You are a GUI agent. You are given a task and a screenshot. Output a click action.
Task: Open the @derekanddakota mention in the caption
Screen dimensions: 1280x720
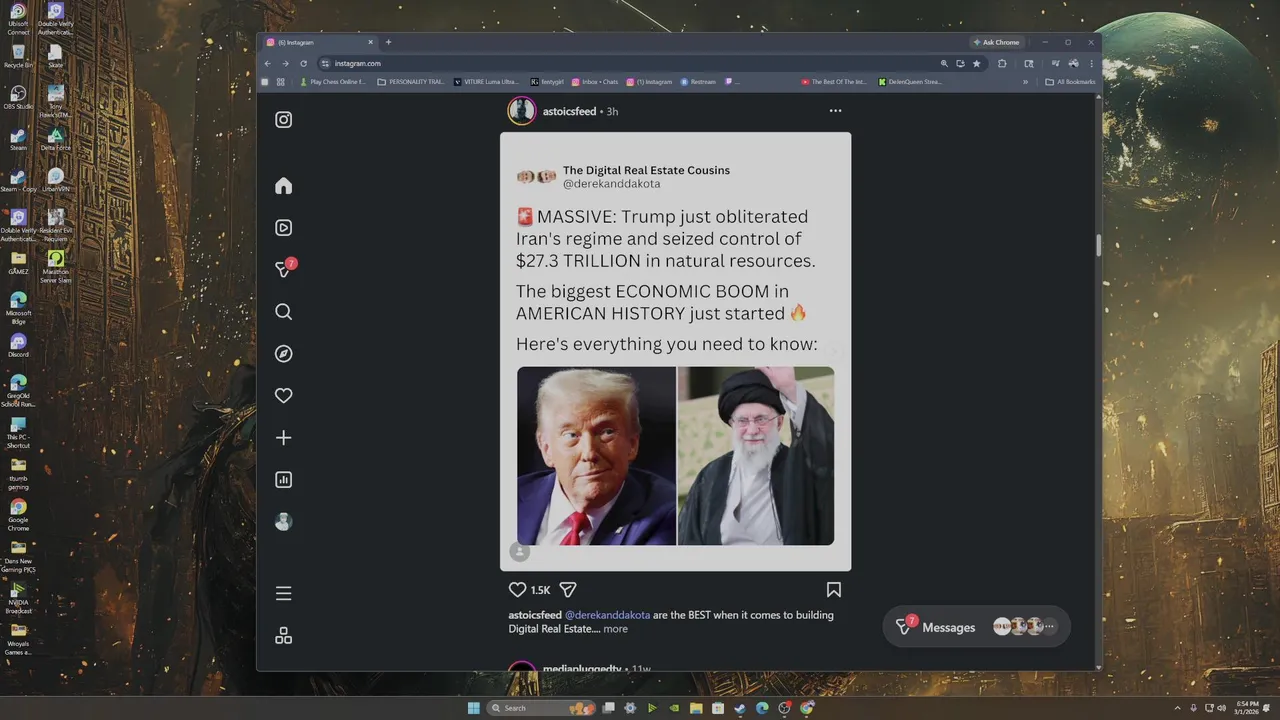click(608, 615)
